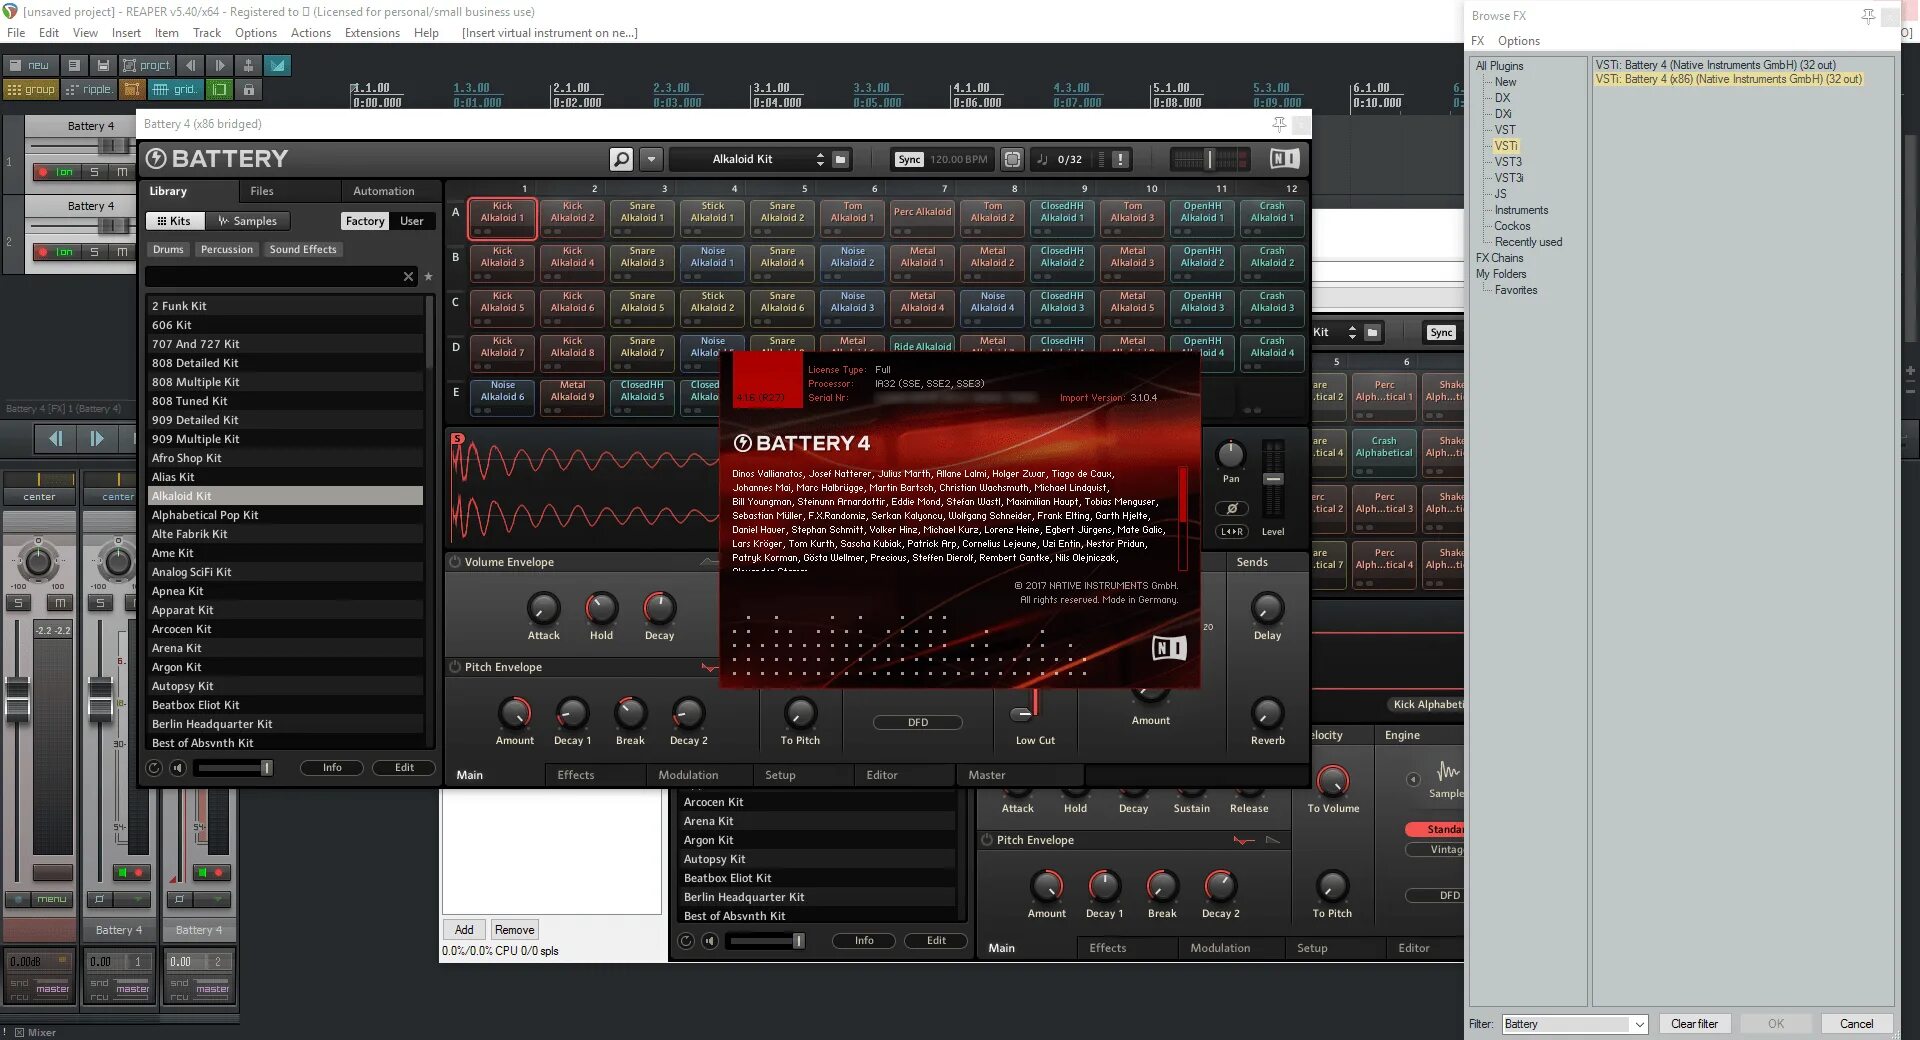Toggle item grouping with the group button
This screenshot has height=1040, width=1920.
pos(31,89)
